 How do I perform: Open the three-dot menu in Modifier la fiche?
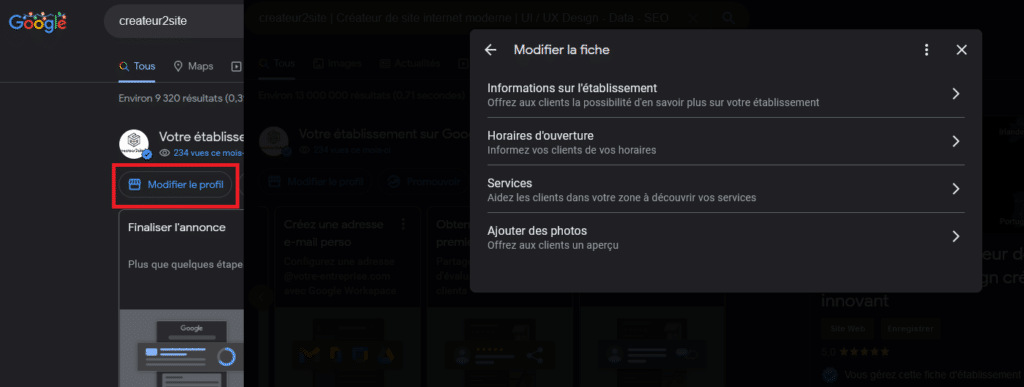[x=926, y=50]
